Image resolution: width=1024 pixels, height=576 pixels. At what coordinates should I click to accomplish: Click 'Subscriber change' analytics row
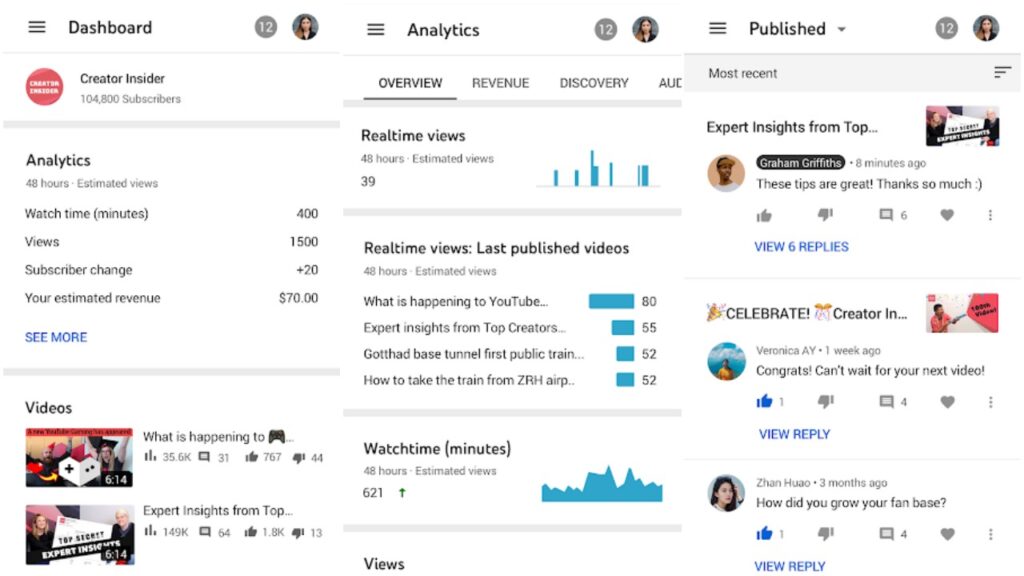(172, 270)
